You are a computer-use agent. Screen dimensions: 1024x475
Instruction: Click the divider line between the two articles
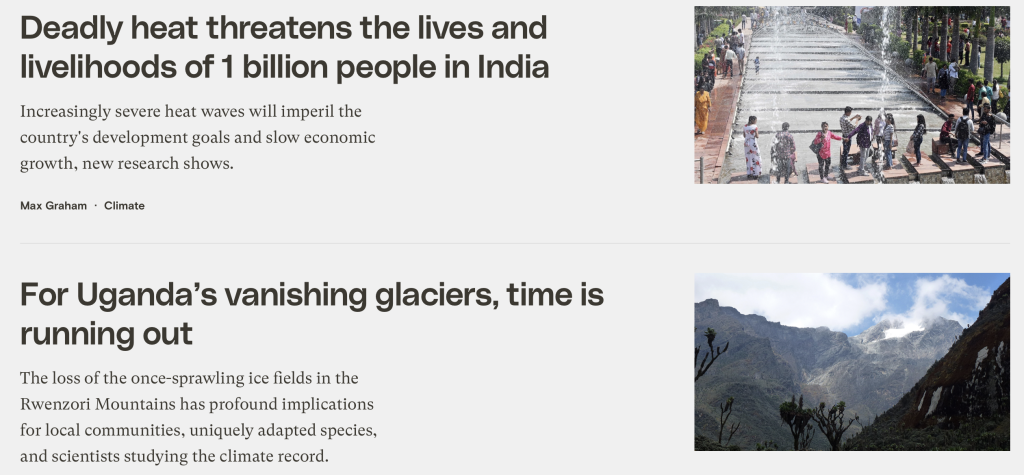(x=514, y=243)
